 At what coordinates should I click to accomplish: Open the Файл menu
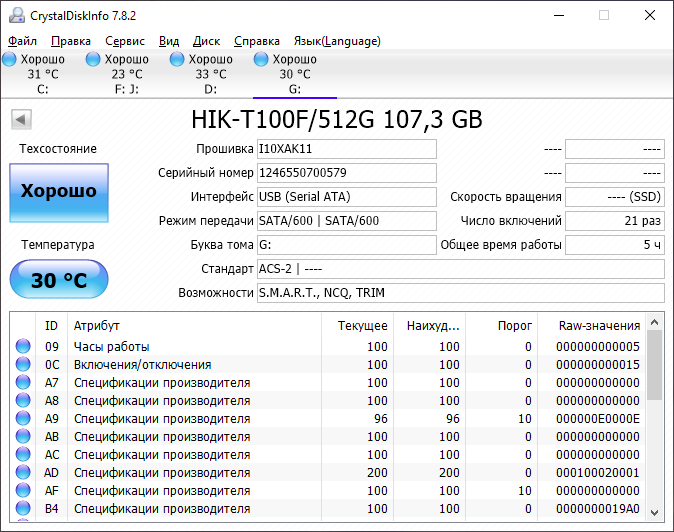22,41
